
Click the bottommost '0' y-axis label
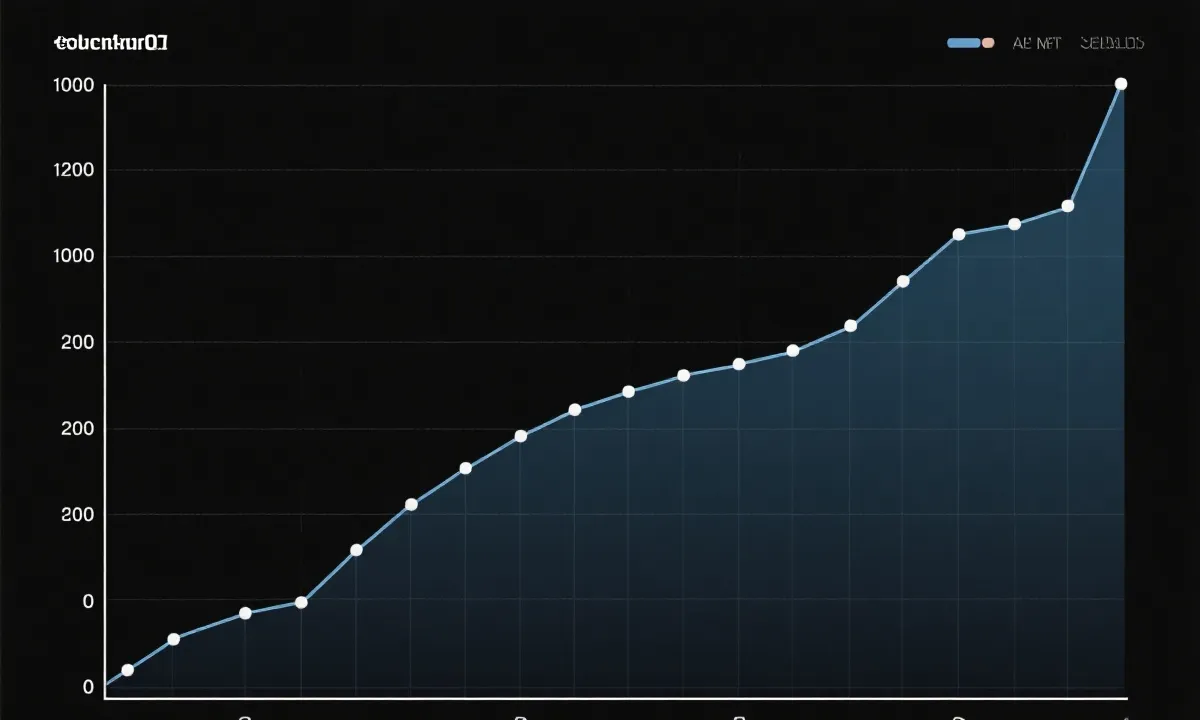[x=88, y=687]
